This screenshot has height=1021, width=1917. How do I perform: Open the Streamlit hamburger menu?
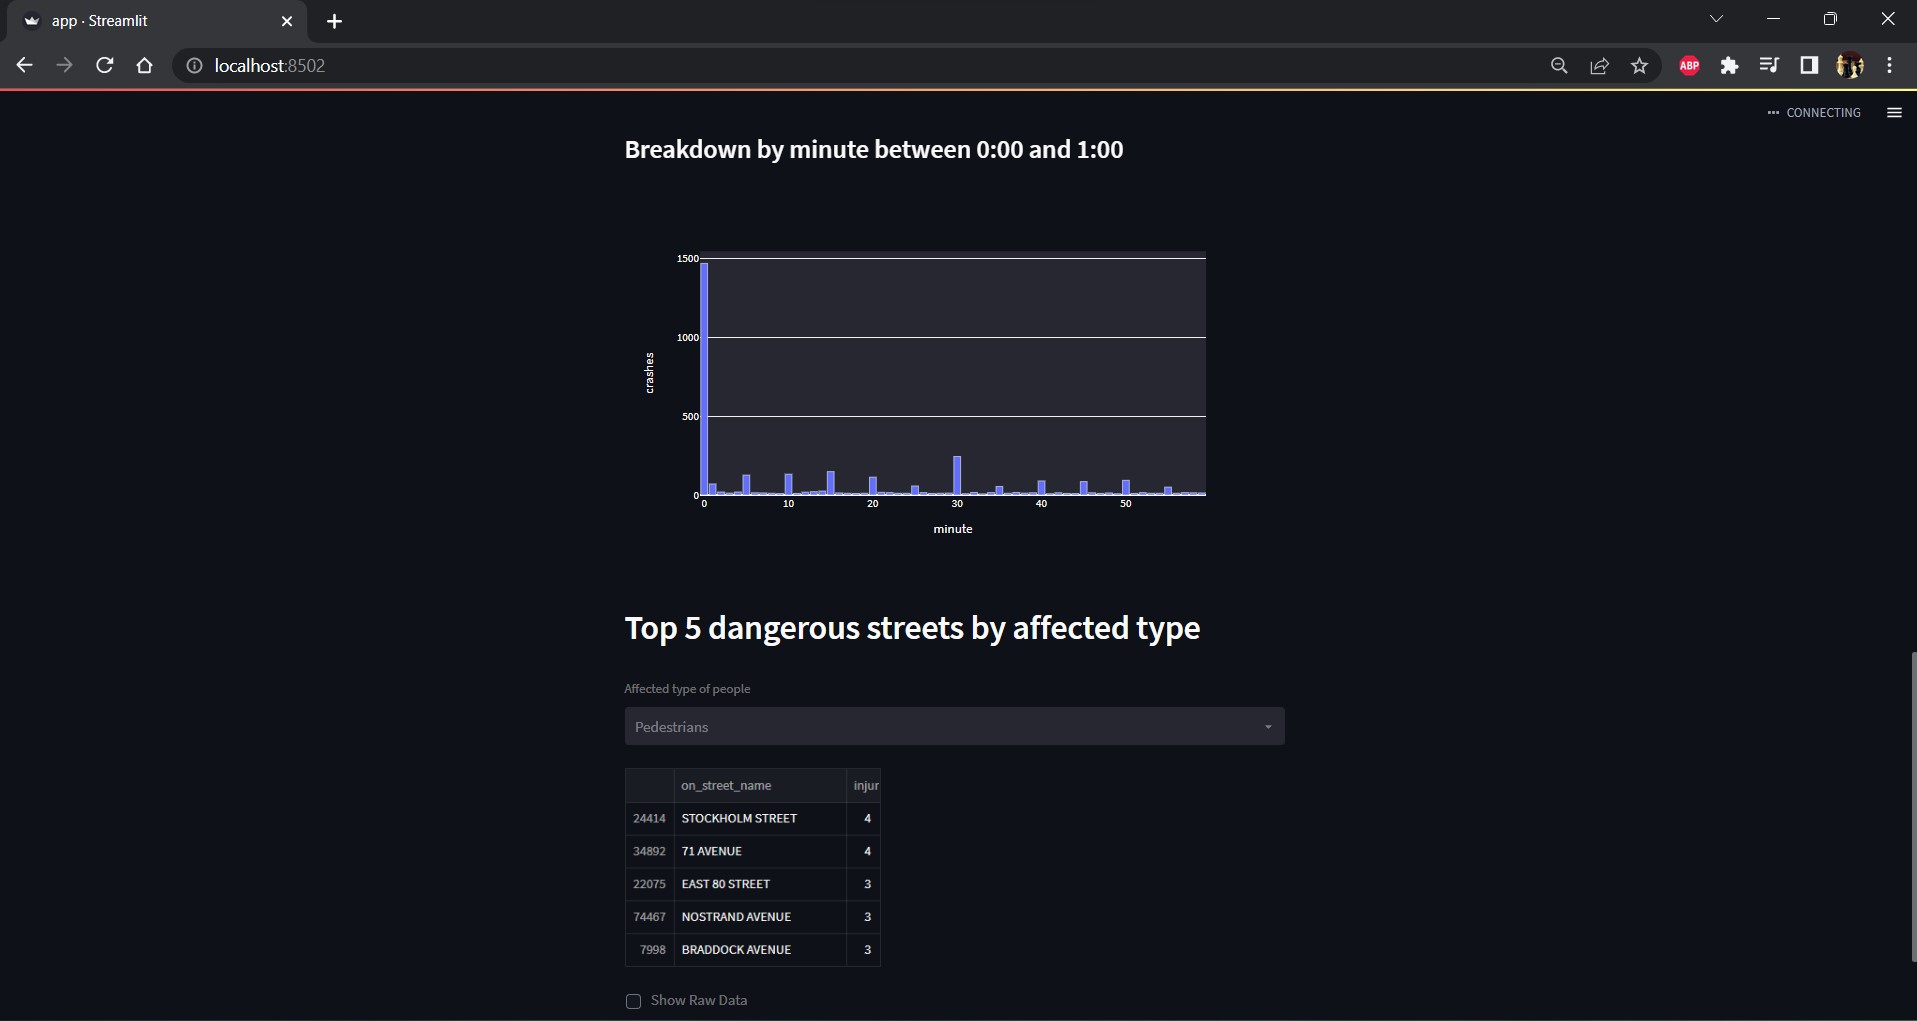coord(1894,113)
